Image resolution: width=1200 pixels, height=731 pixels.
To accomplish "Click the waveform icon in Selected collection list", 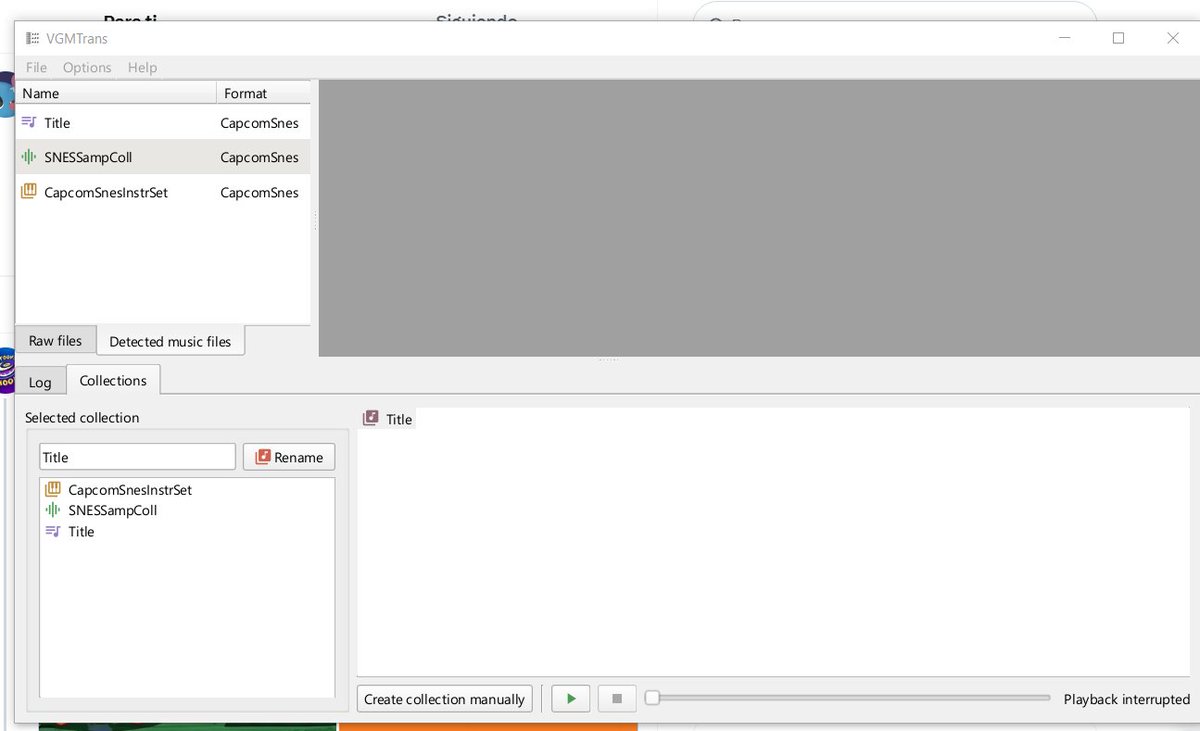I will [x=53, y=510].
